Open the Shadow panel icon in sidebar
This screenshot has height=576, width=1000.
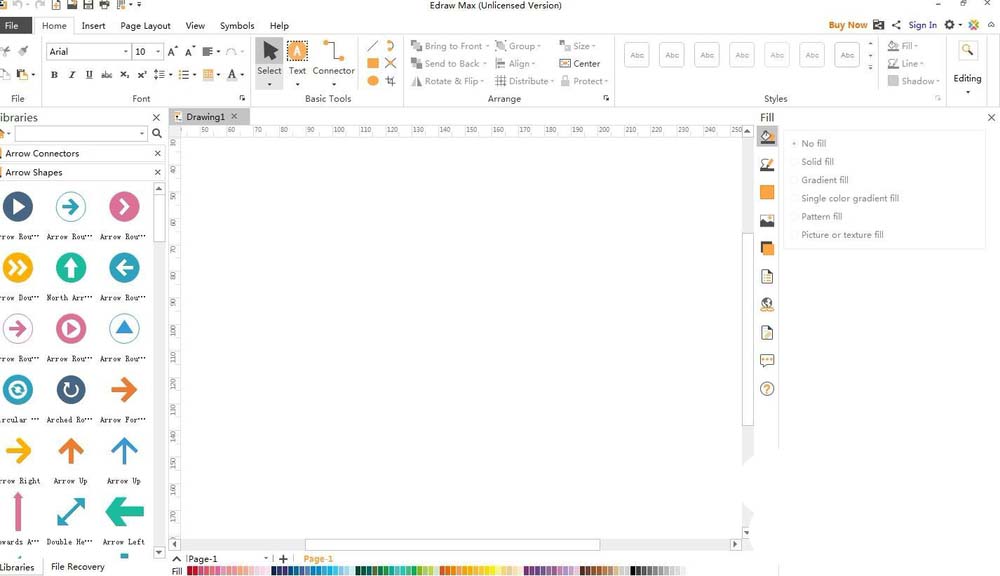click(767, 248)
